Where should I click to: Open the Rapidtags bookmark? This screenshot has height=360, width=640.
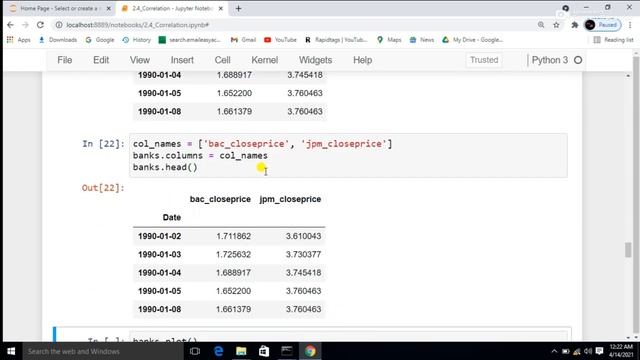click(x=336, y=40)
